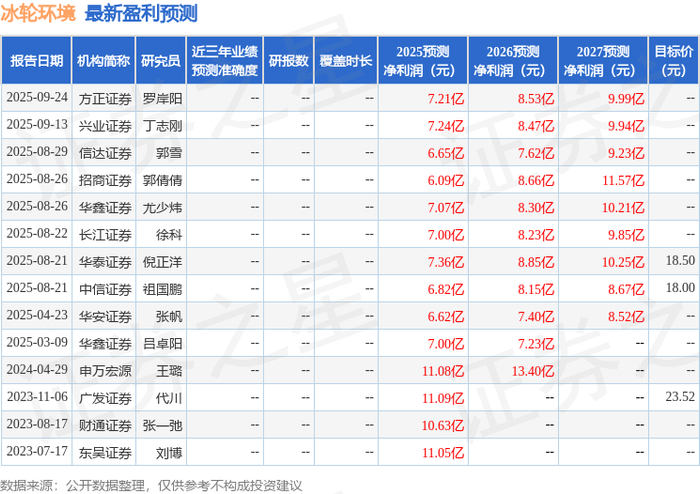Select the date cell 2025-03-09
Screen dimensions: 700x494
point(37,343)
